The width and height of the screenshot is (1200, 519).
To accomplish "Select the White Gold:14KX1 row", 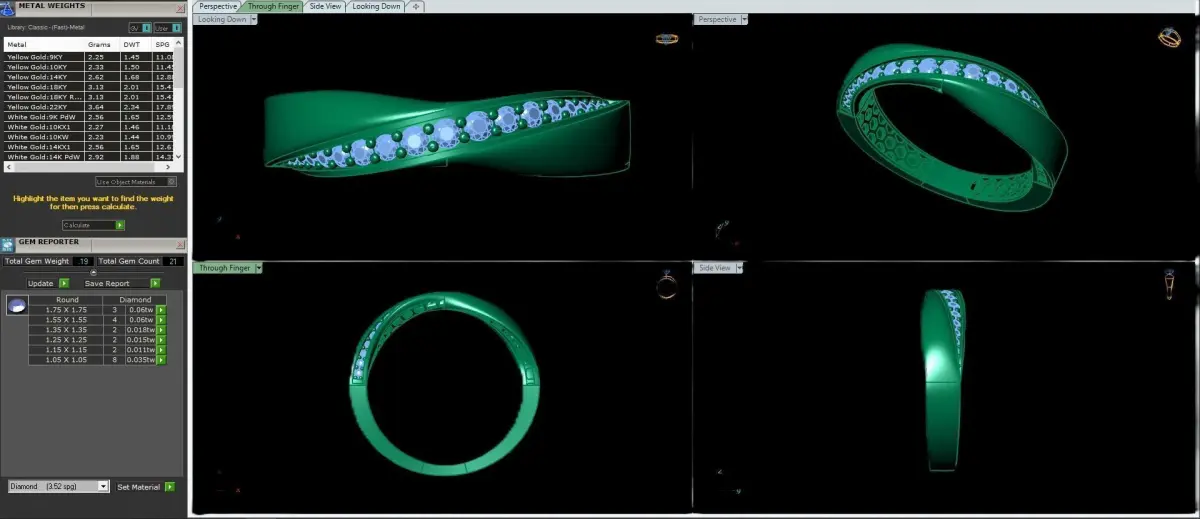I will coord(90,147).
